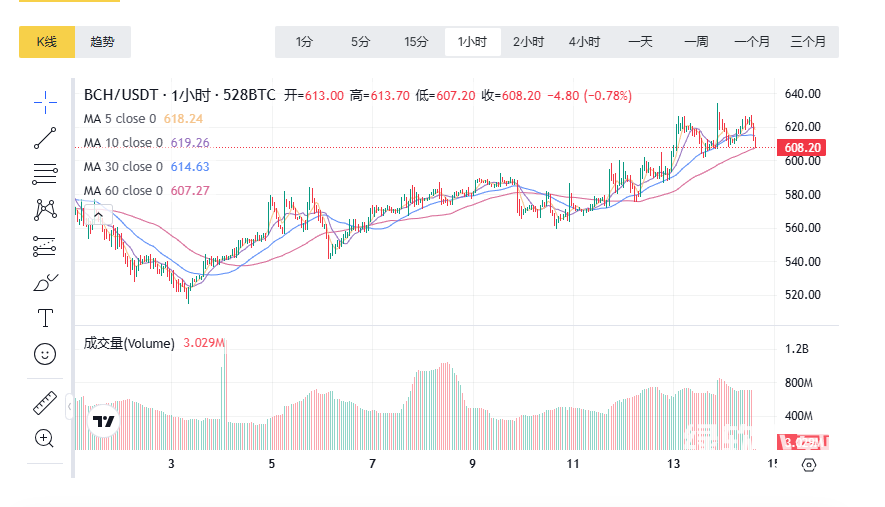Activate the ruler measure tool

coord(45,402)
